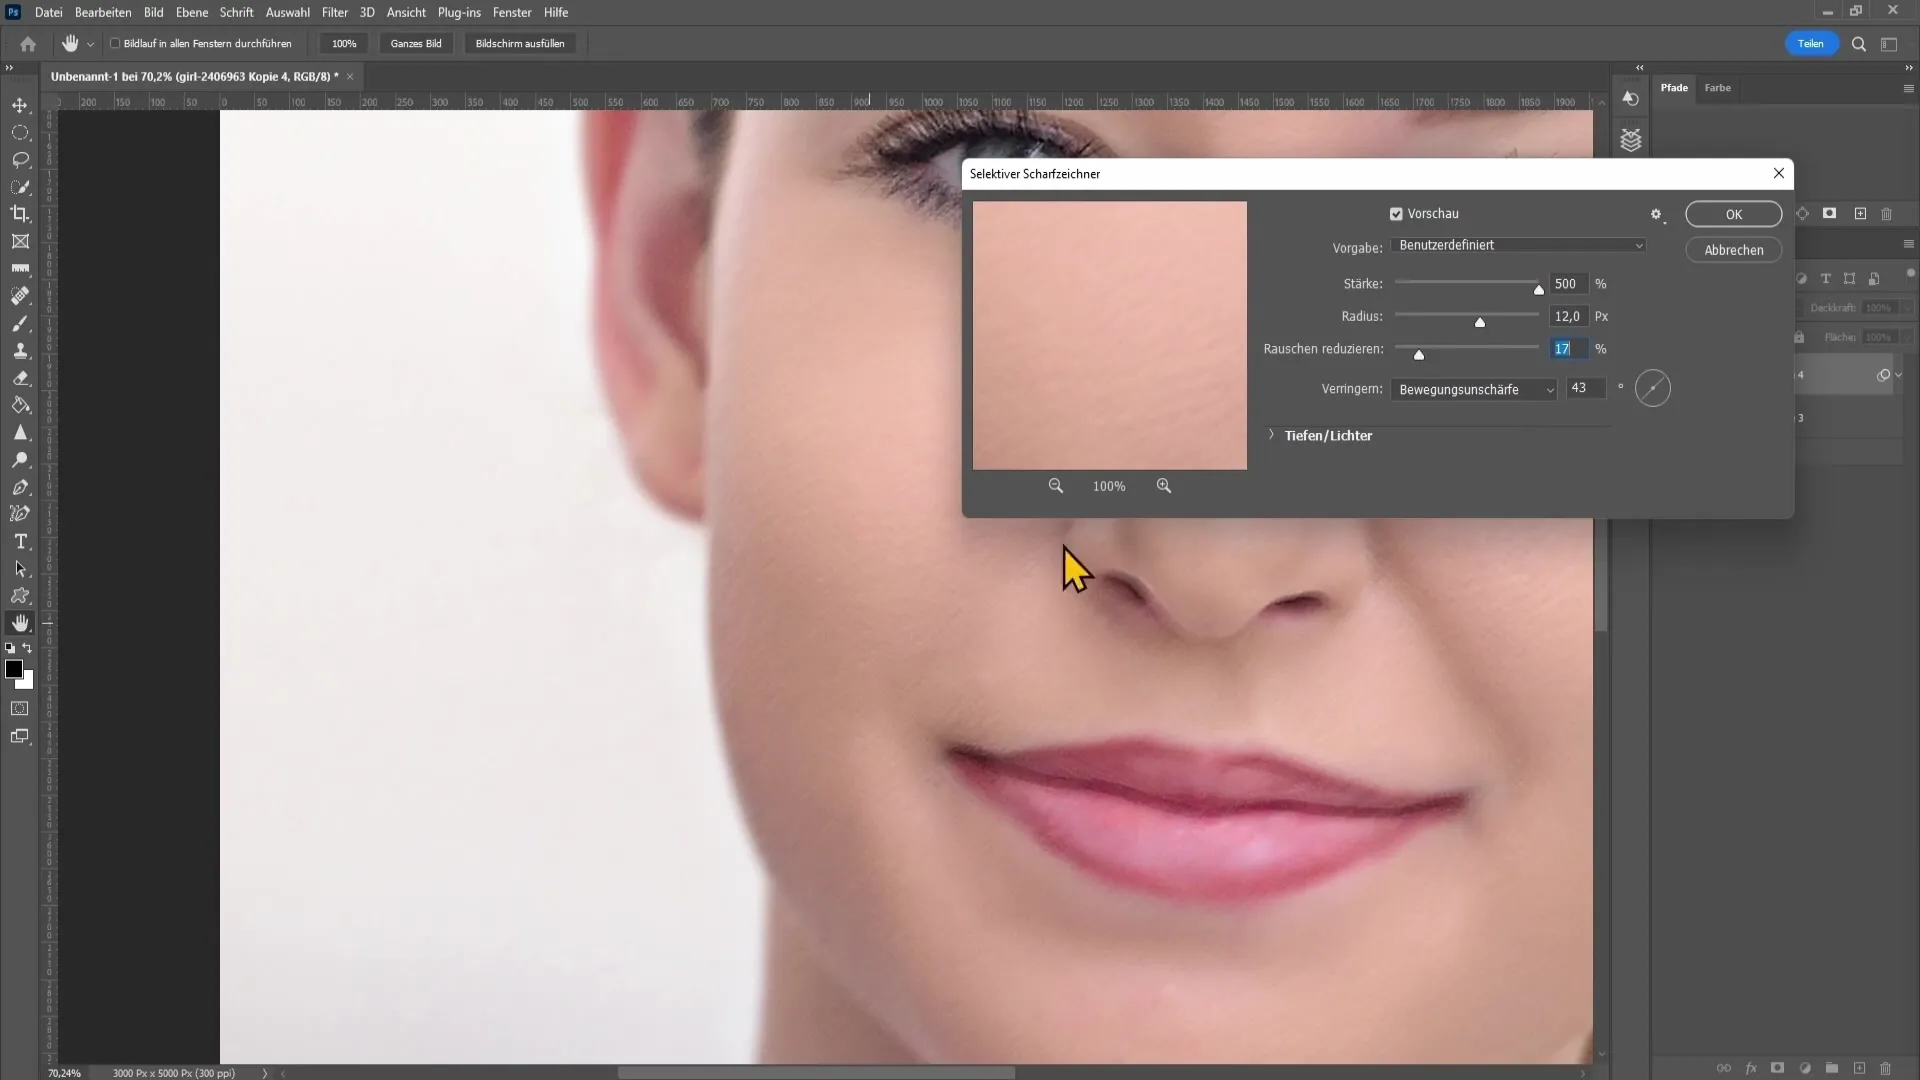Click the Abbrechen button
The image size is (1920, 1080).
[x=1733, y=250]
